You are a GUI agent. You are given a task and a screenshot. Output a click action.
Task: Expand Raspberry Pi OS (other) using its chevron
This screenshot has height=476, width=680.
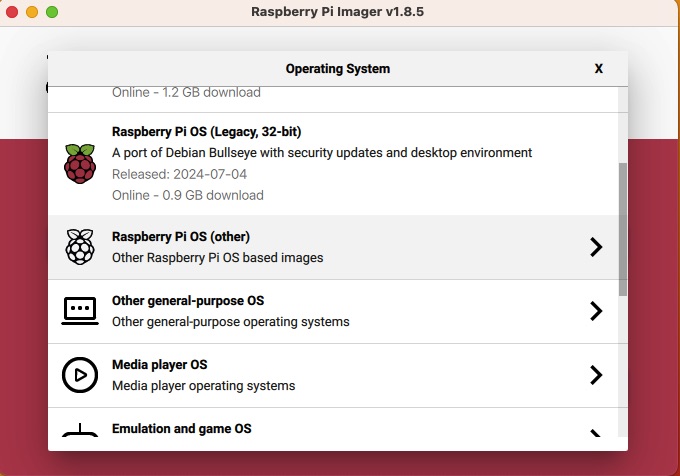pos(596,247)
